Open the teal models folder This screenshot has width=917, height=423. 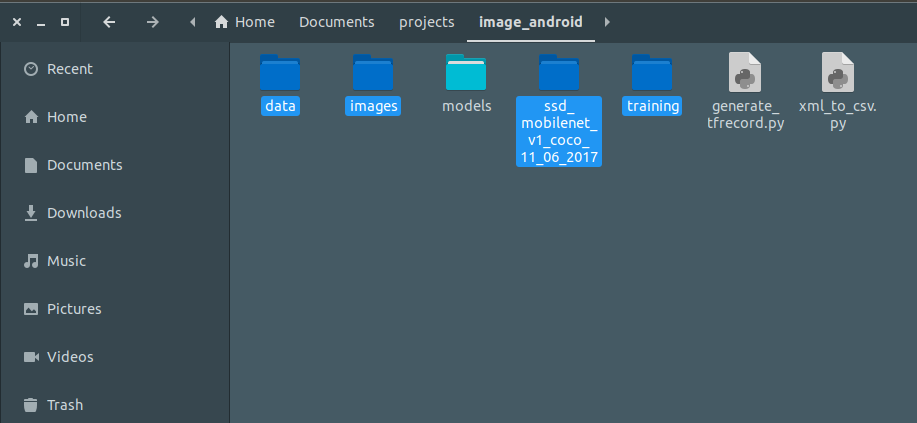(466, 73)
